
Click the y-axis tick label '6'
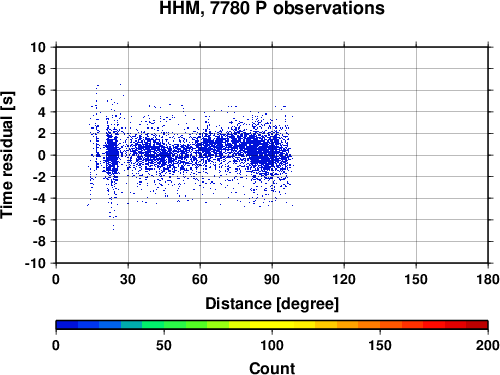pos(42,91)
